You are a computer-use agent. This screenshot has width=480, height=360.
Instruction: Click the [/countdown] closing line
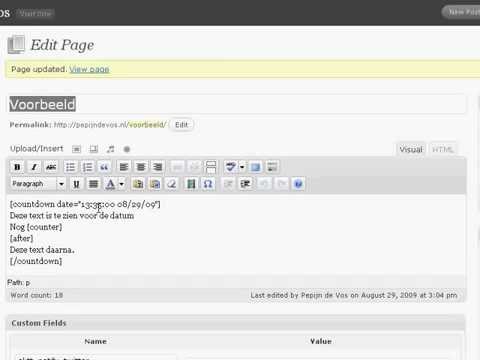click(x=36, y=261)
